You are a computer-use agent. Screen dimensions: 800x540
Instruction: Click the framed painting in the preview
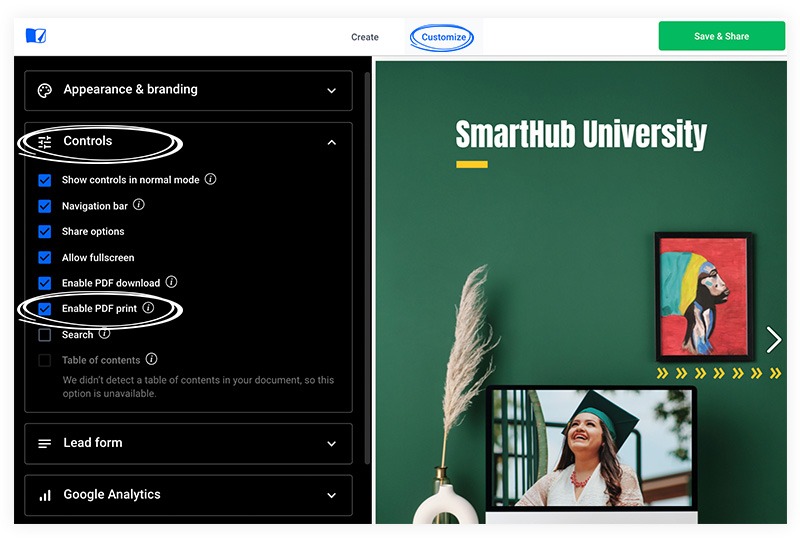(704, 297)
